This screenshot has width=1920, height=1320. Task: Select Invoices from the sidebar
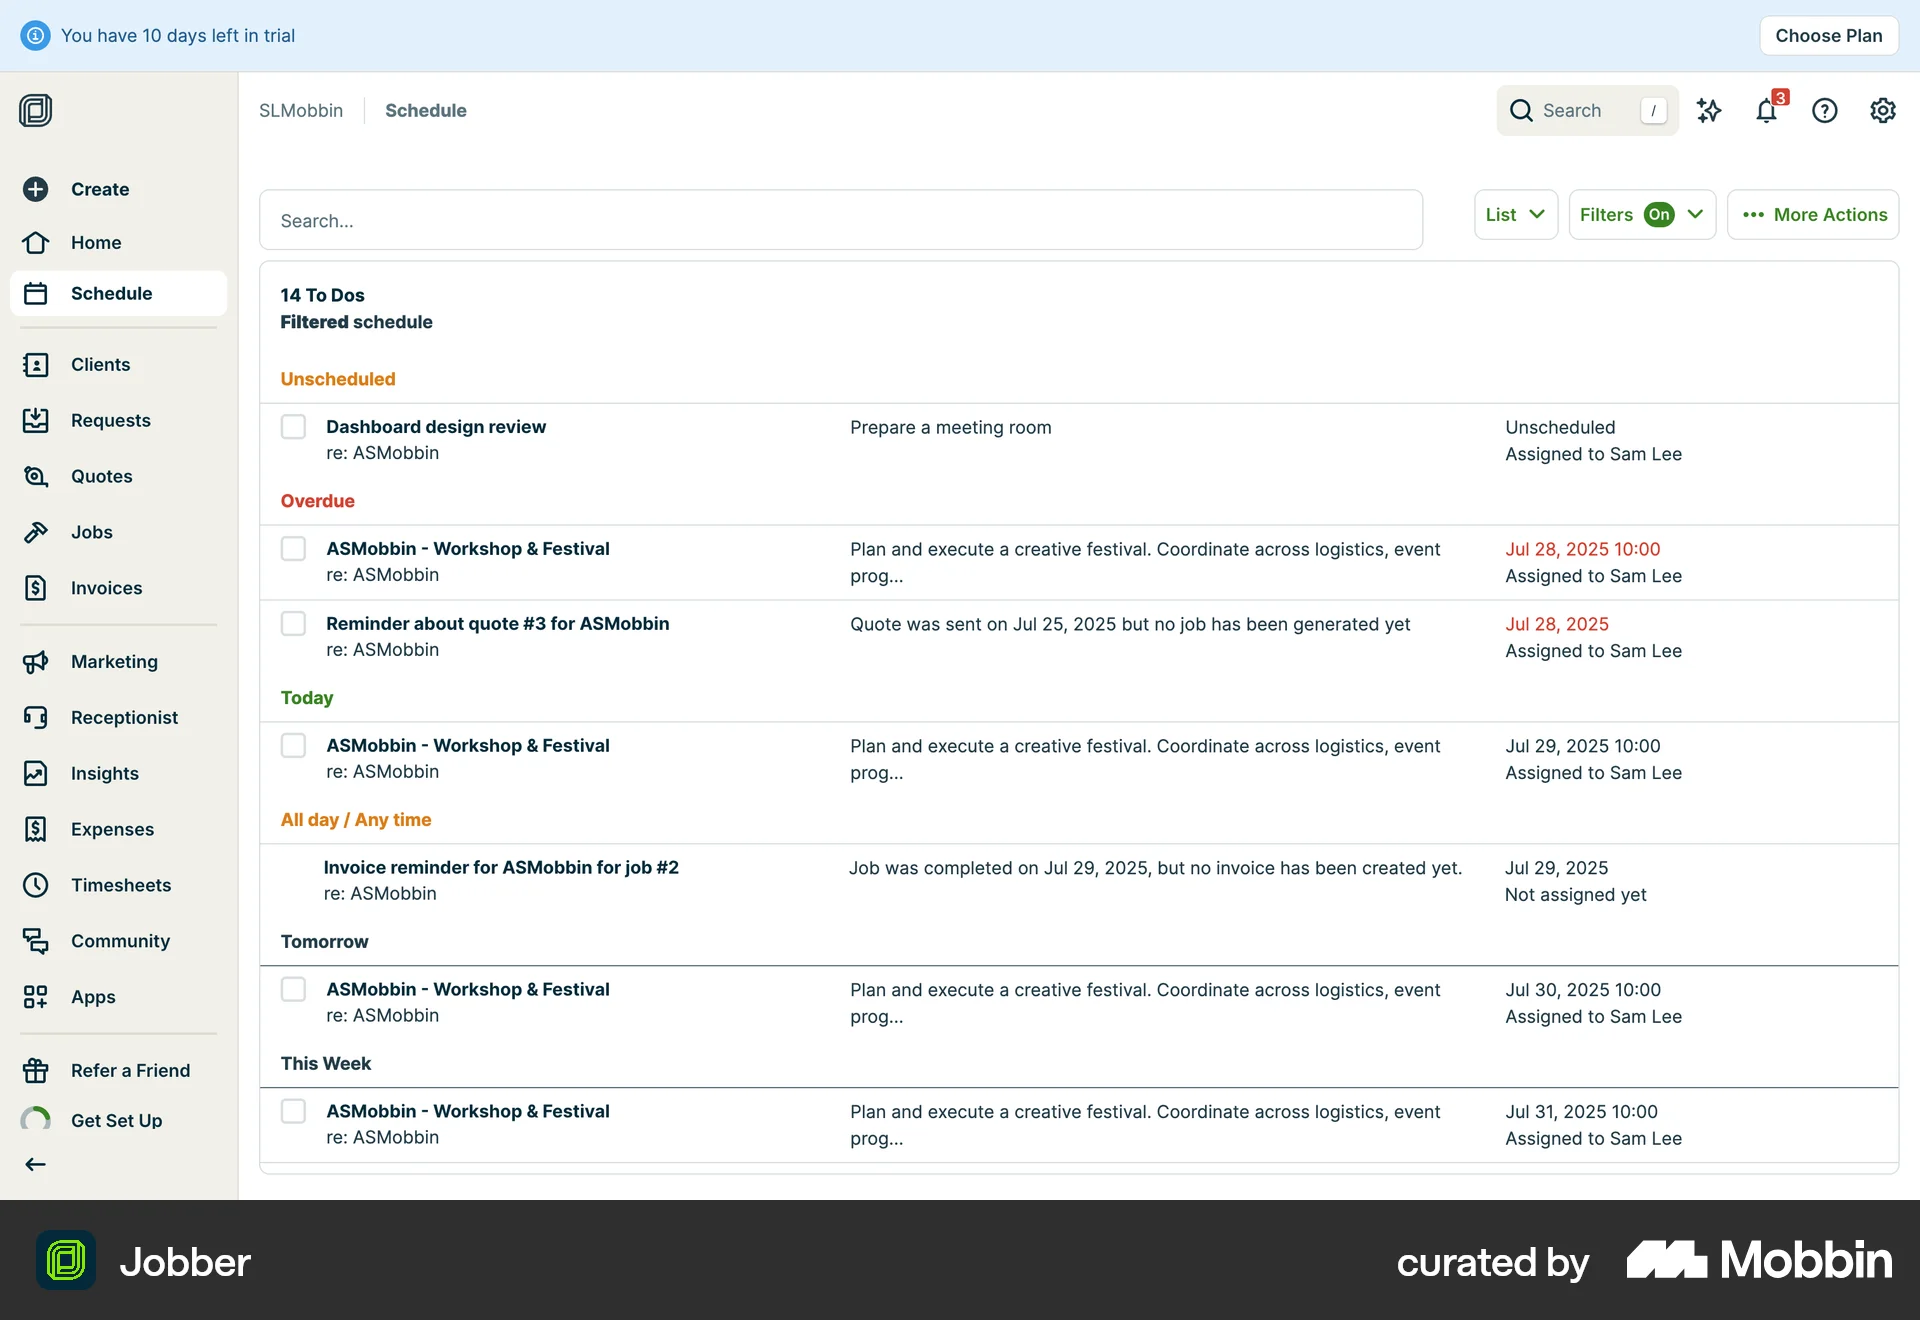pos(106,588)
